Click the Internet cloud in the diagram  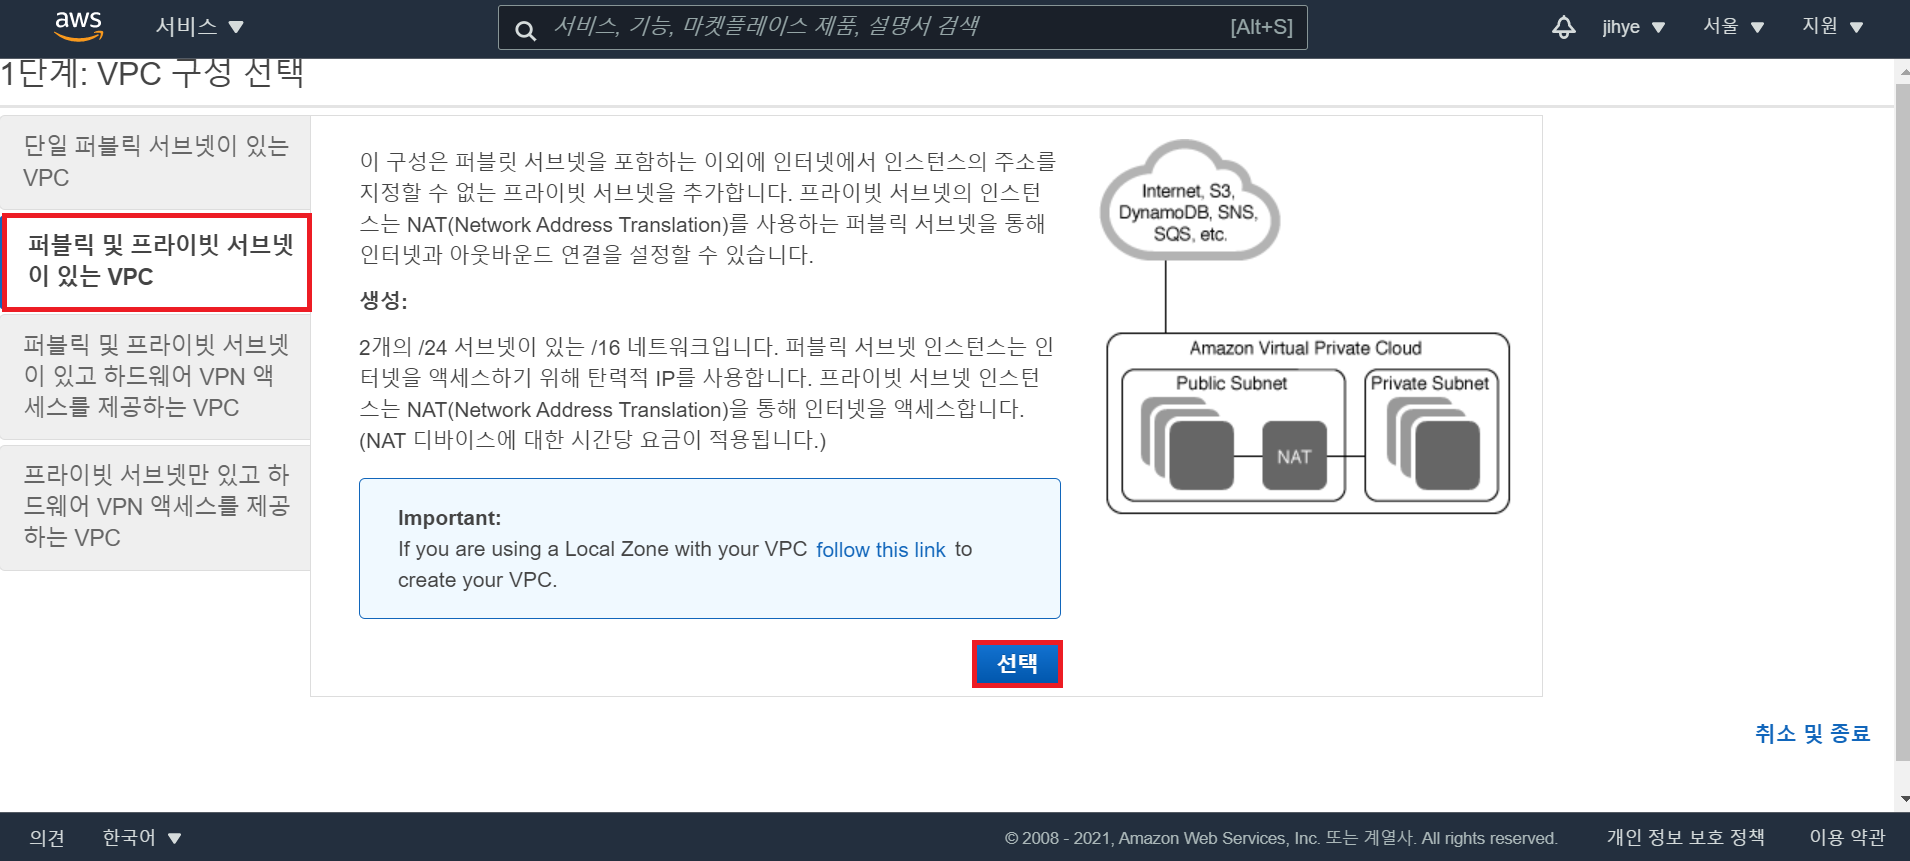click(1189, 201)
